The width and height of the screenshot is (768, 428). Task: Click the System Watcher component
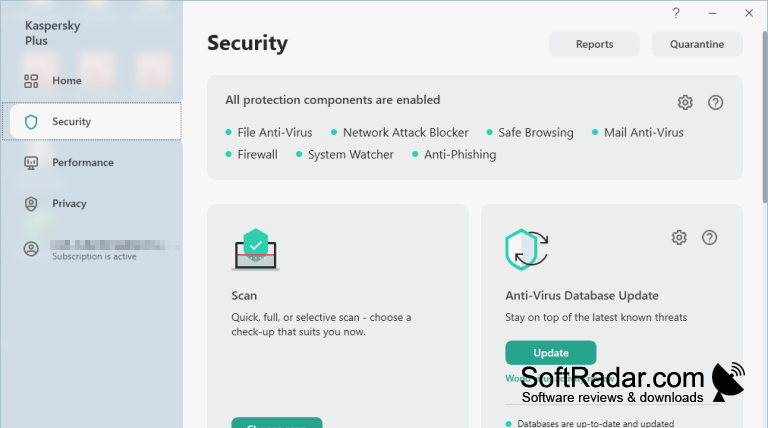345,155
